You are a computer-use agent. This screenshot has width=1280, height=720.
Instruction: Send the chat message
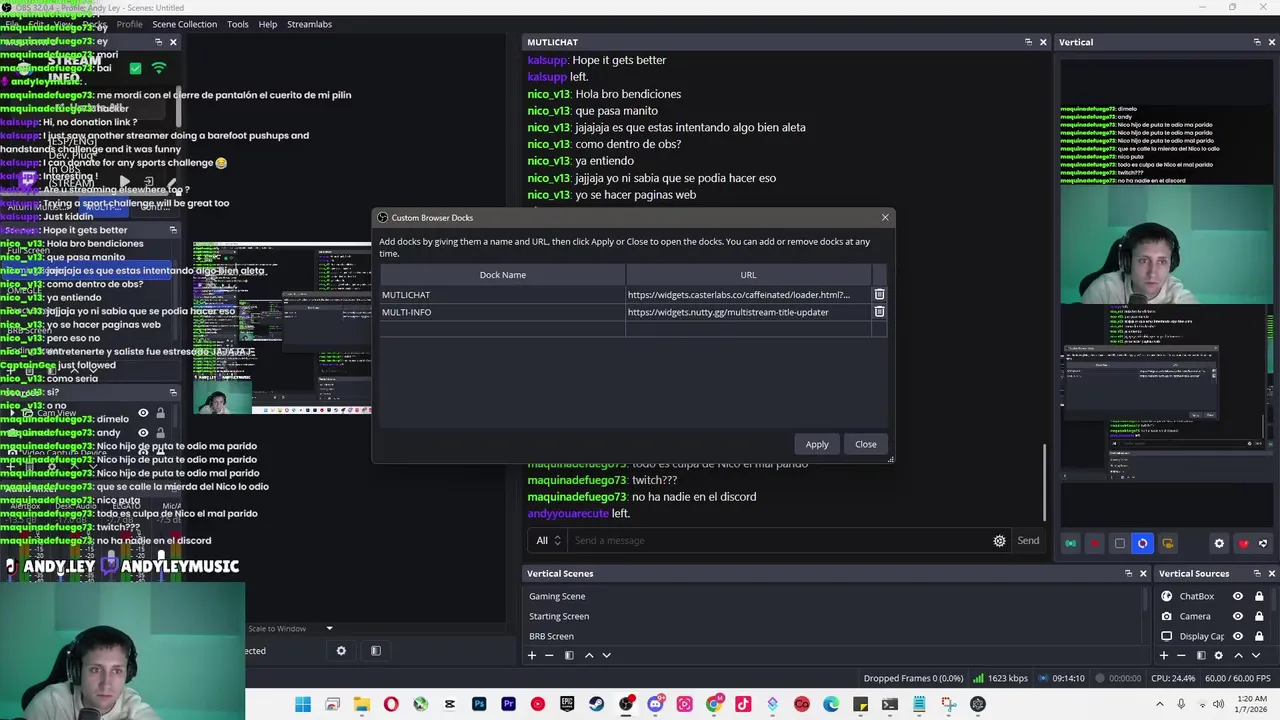coord(1028,541)
